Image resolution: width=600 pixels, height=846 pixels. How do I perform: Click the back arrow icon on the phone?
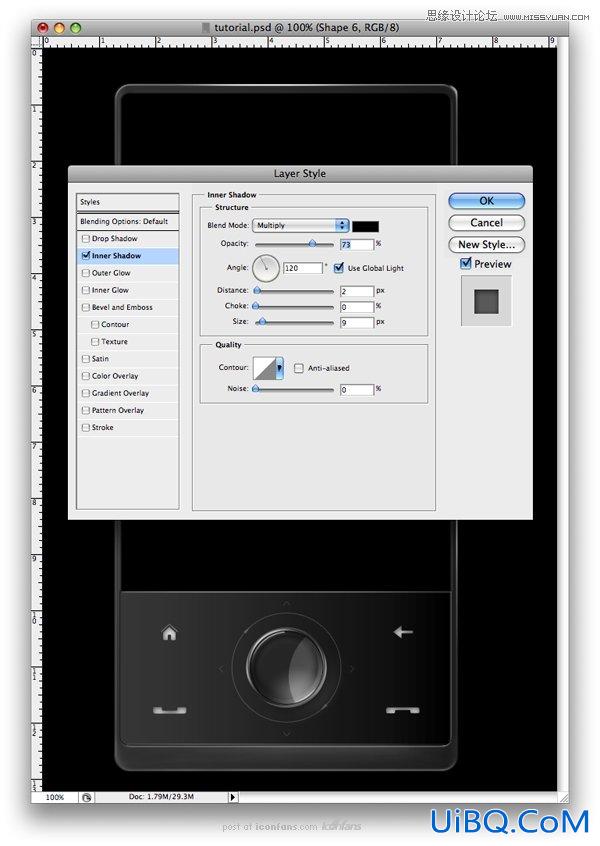pyautogui.click(x=403, y=632)
